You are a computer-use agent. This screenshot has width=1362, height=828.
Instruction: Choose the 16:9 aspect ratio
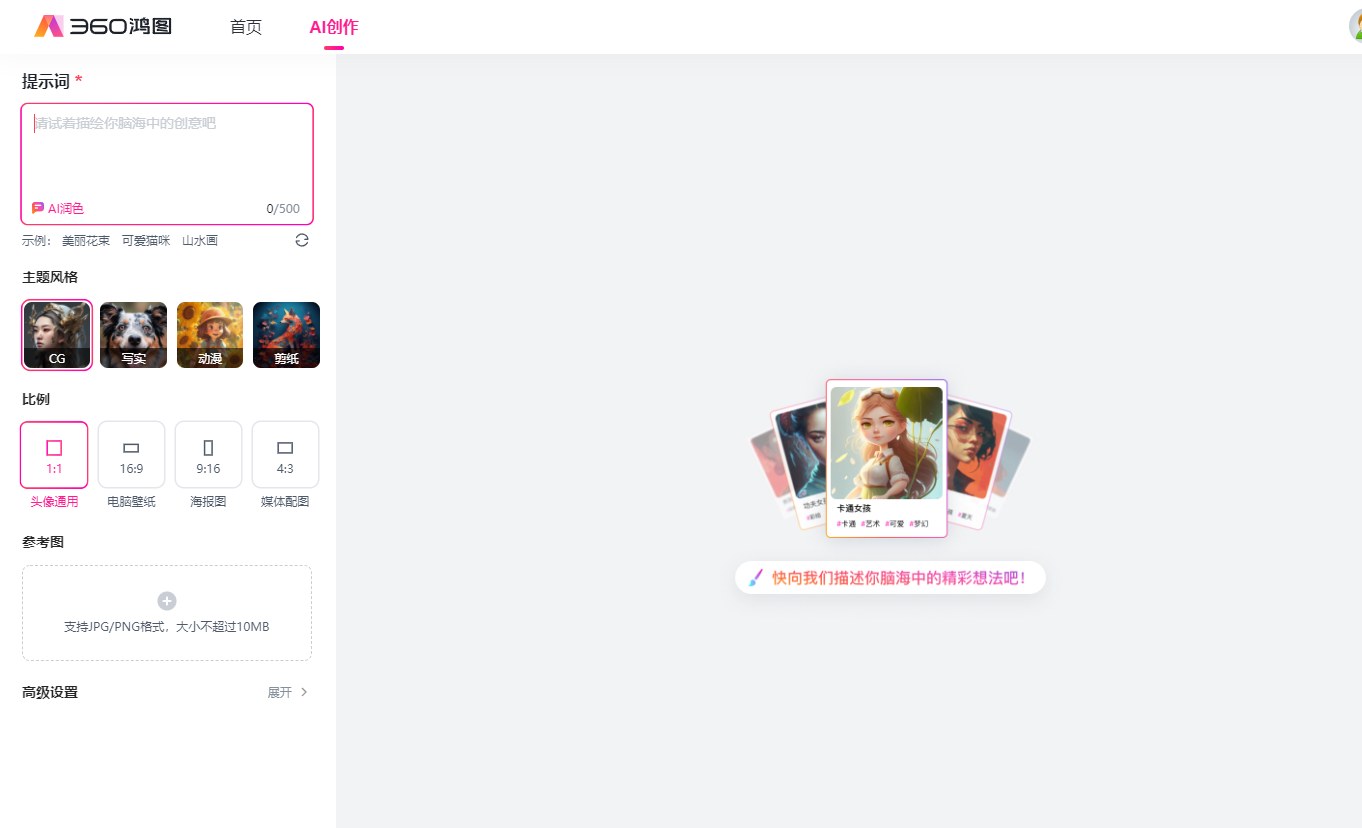click(x=131, y=455)
